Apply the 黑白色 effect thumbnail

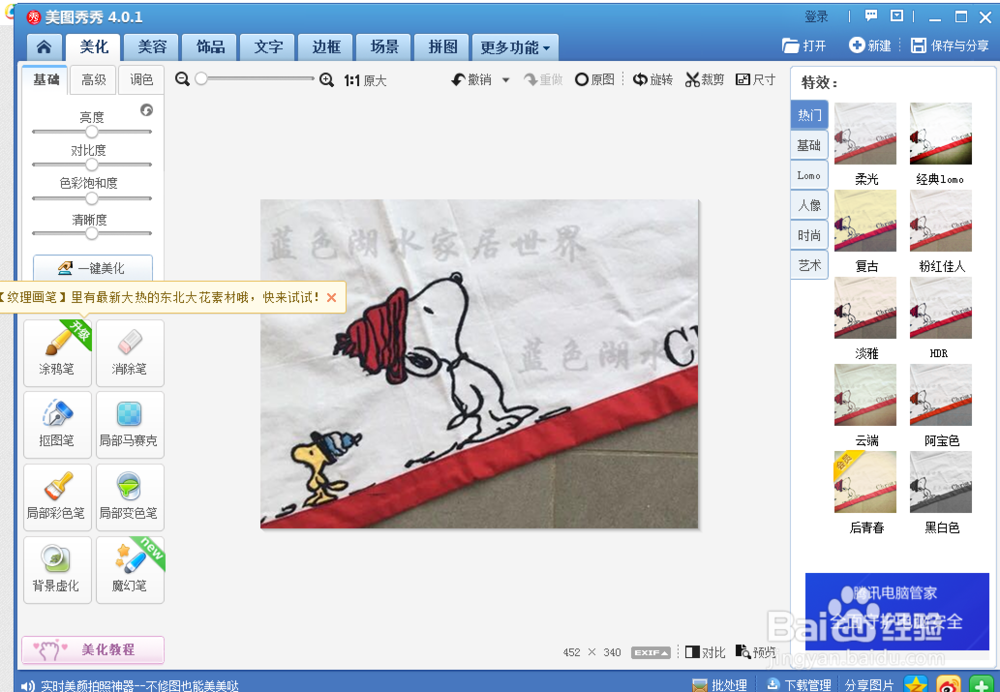click(941, 482)
